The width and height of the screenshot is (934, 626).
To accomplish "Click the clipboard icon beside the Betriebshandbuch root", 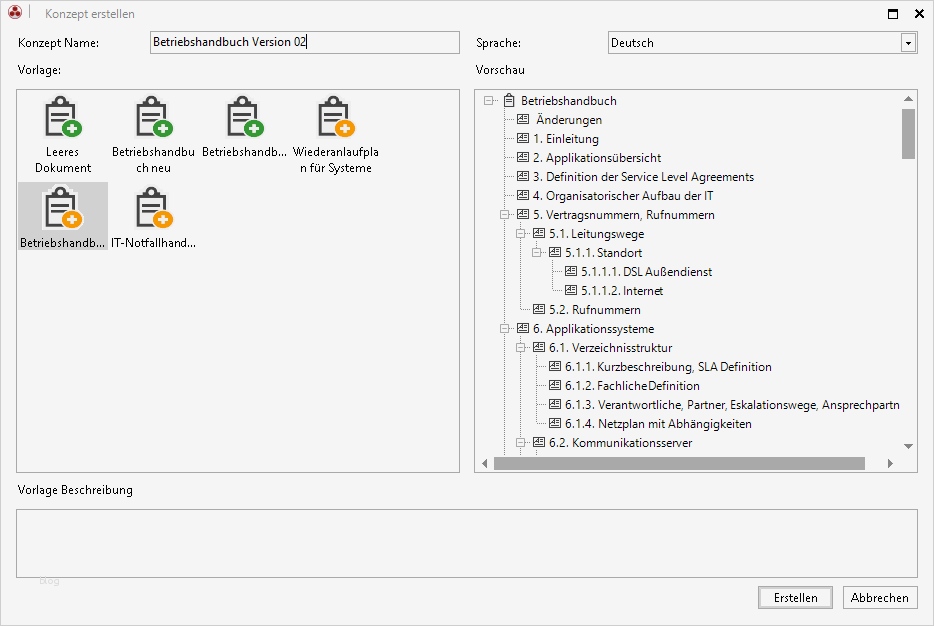I will [509, 101].
